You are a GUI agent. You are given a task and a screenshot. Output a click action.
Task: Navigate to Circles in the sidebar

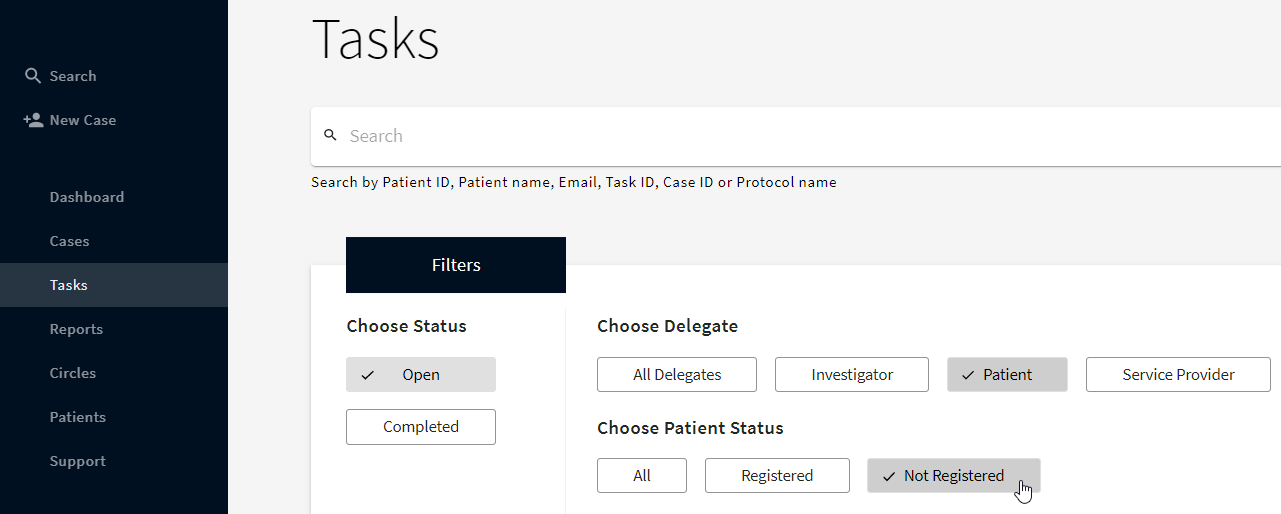(73, 373)
